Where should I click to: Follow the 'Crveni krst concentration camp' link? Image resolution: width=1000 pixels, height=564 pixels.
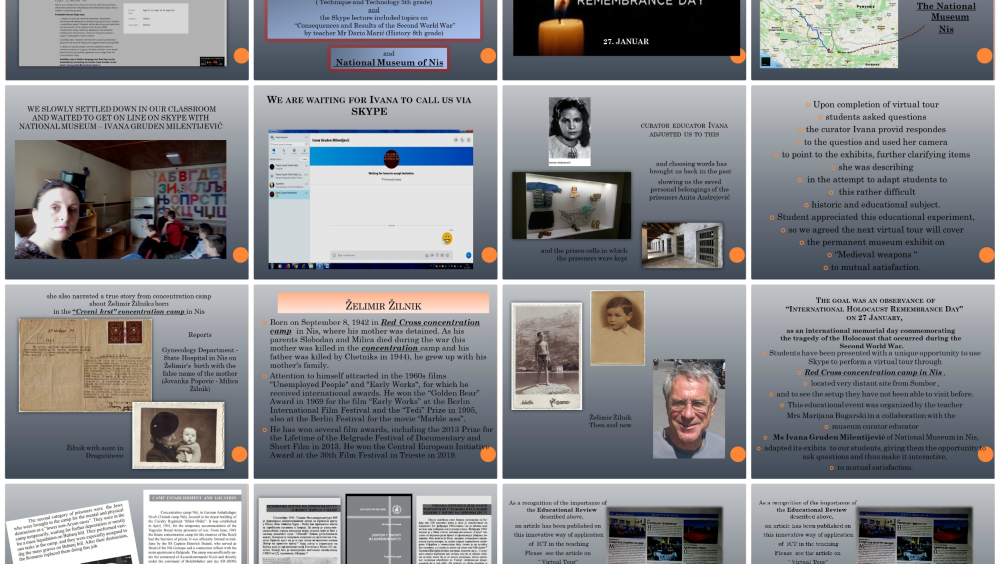point(131,312)
